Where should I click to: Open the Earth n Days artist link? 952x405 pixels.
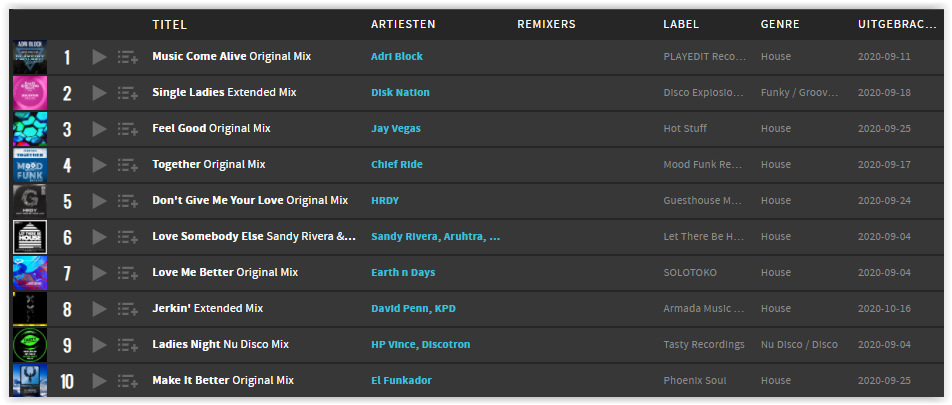(x=403, y=273)
